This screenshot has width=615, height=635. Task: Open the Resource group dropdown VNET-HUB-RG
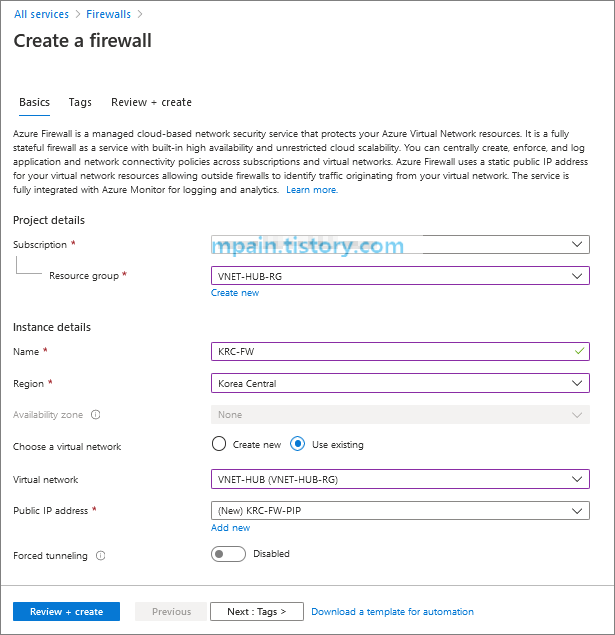tap(400, 276)
